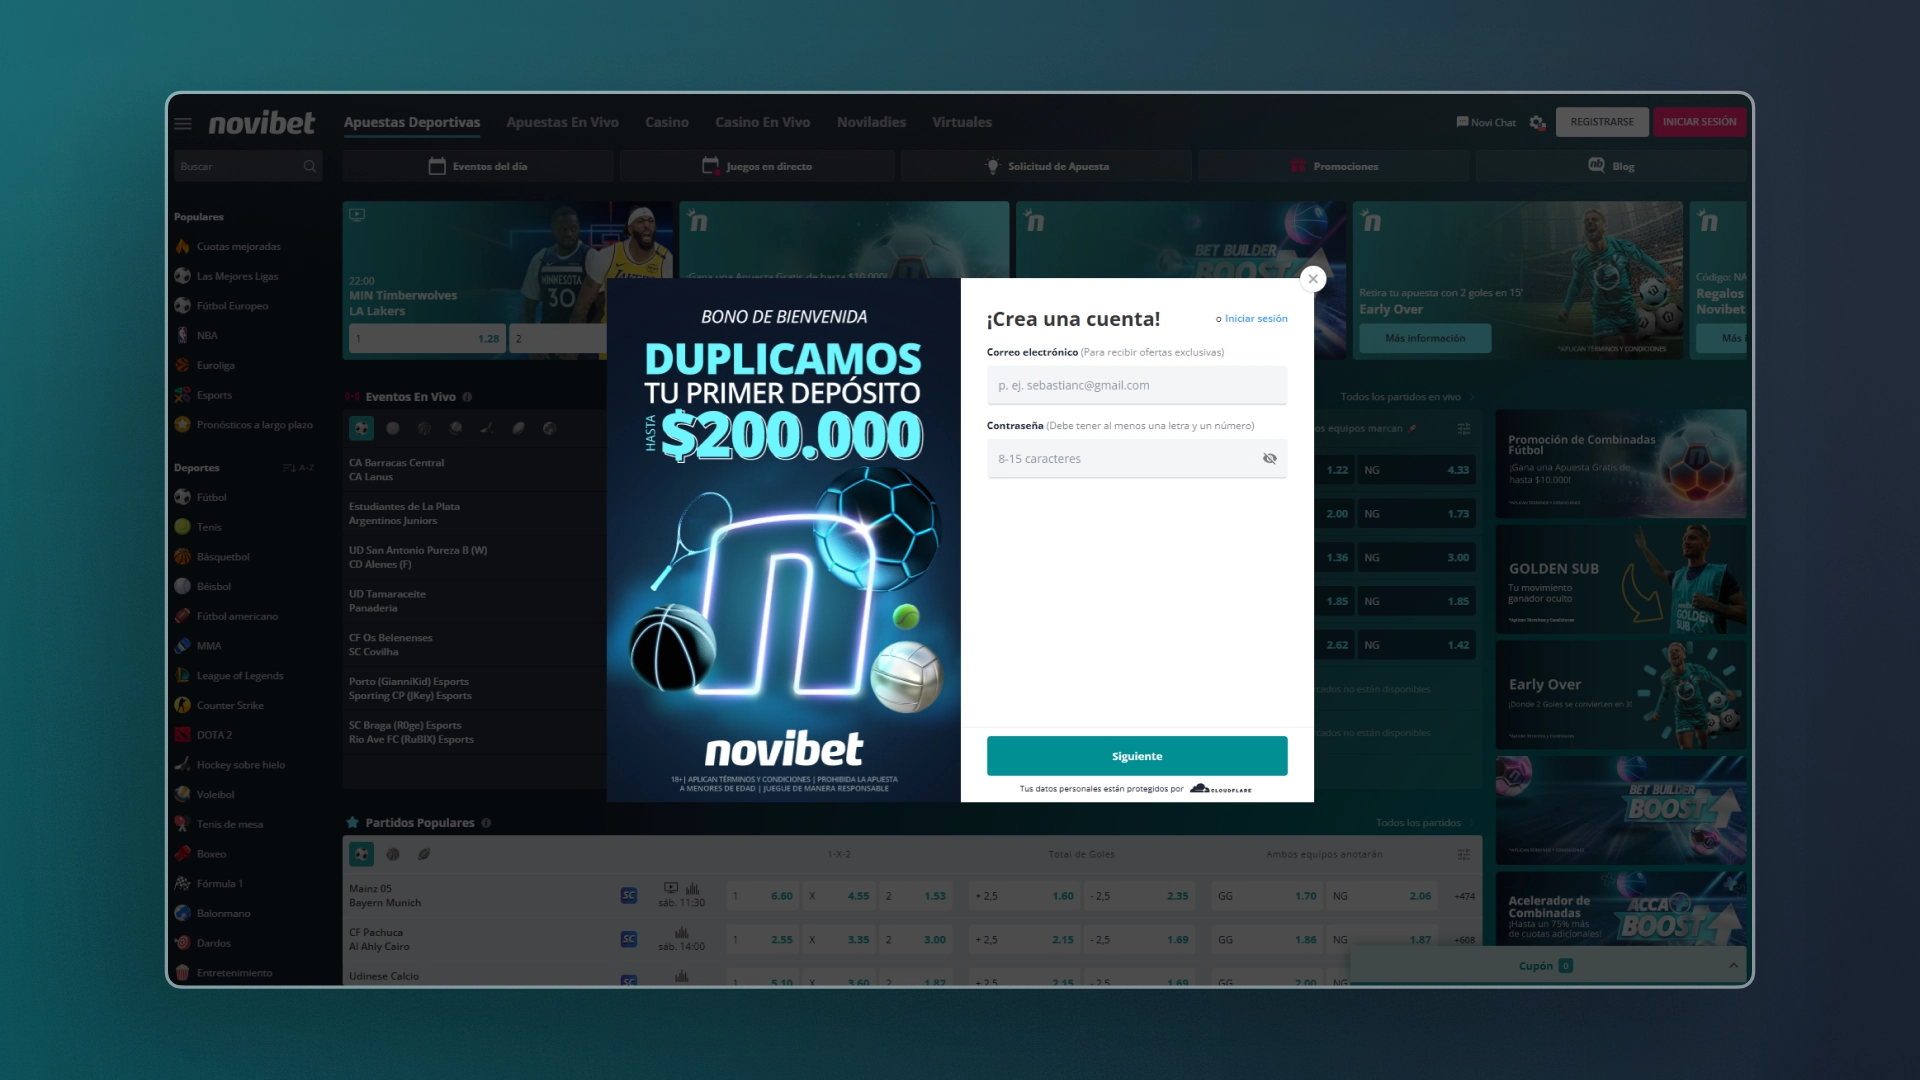Switch to Apuestas Deportivas tab
This screenshot has height=1080, width=1920.
tap(412, 123)
